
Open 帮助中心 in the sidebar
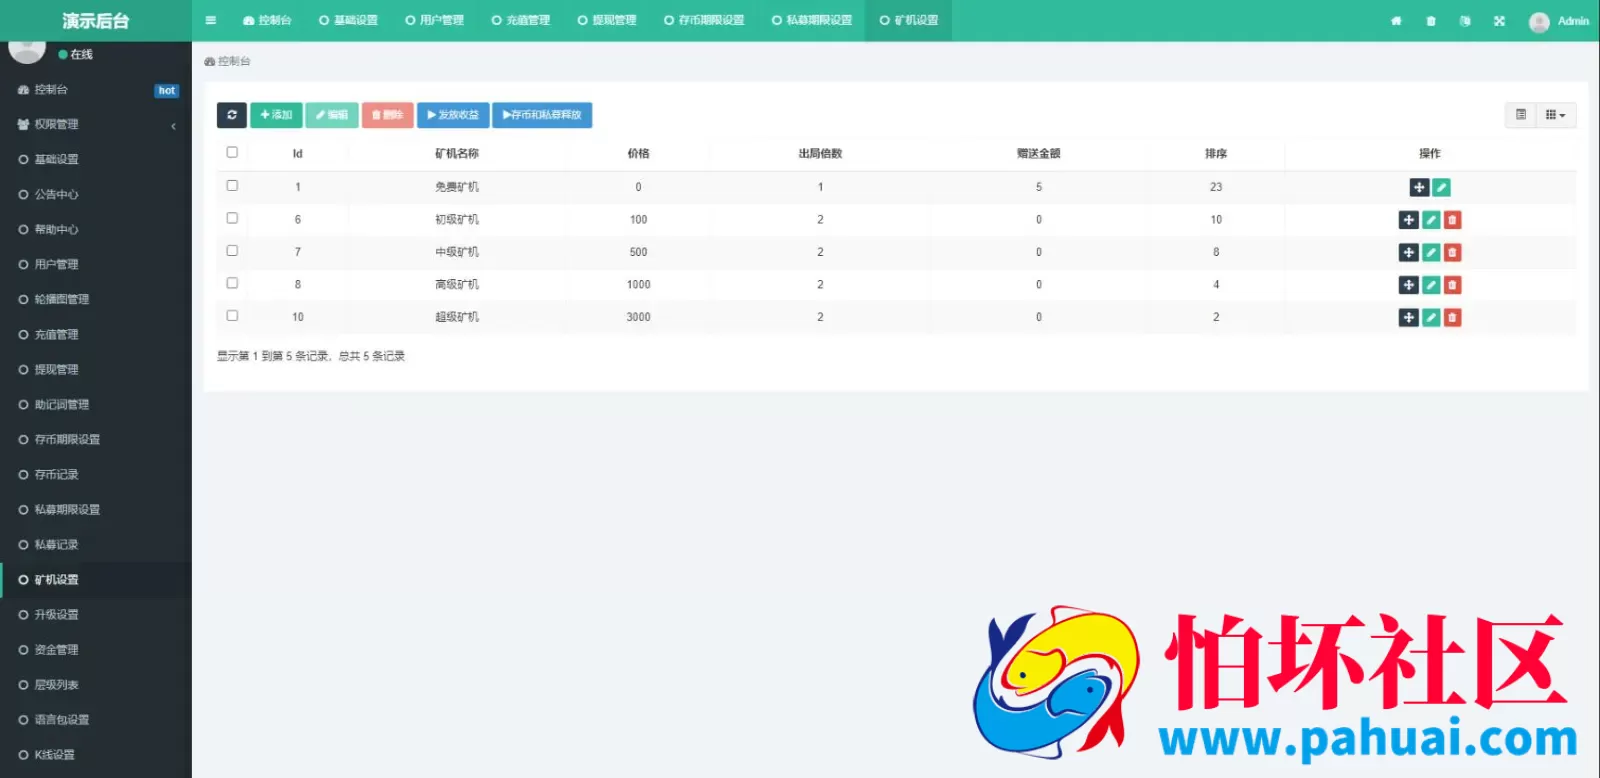pos(96,230)
